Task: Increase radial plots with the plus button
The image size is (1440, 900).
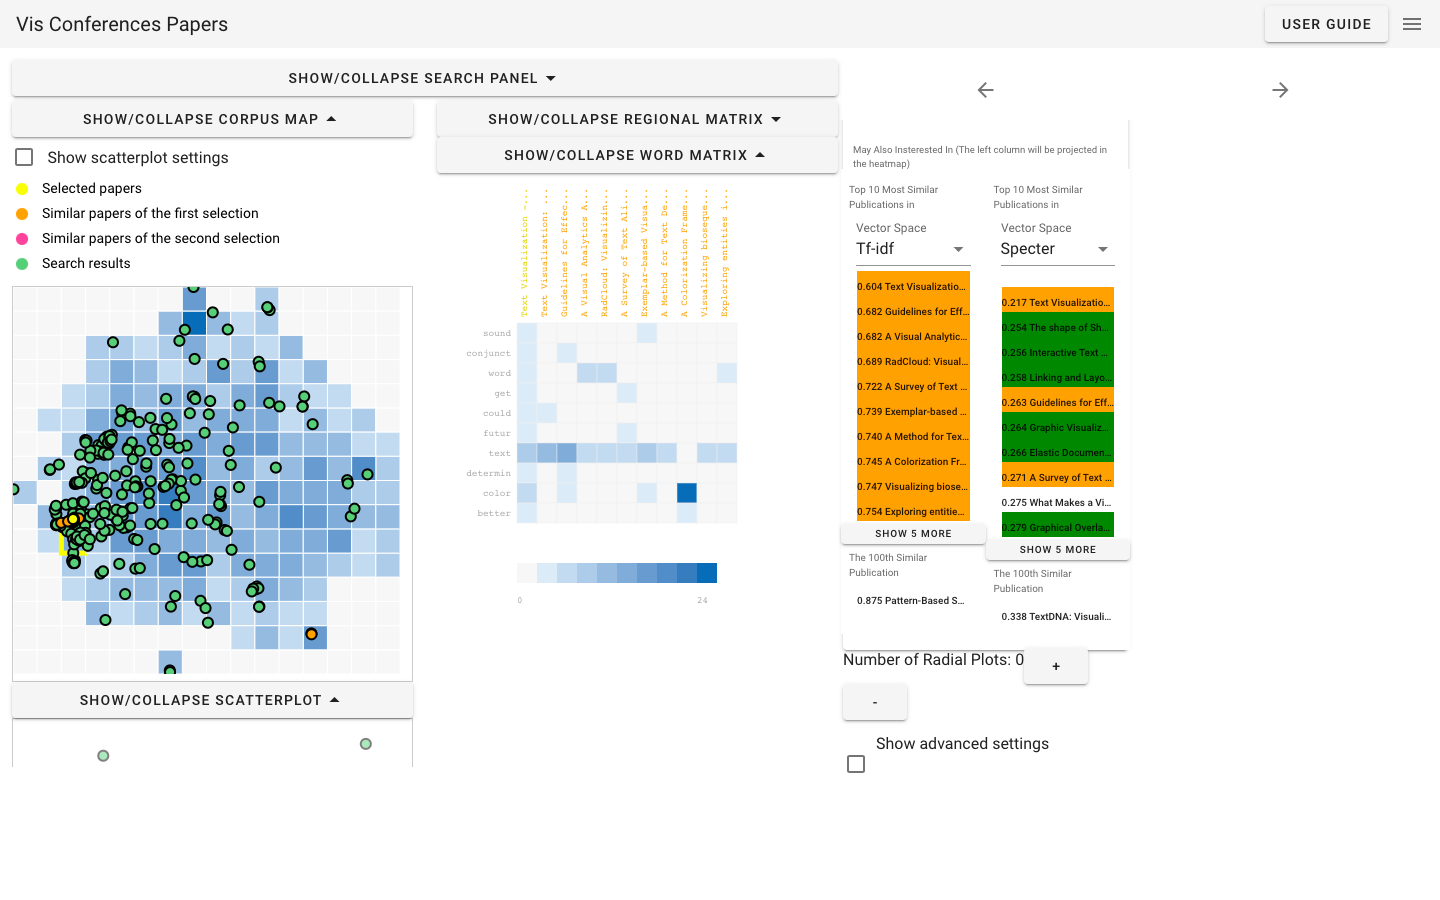Action: (1056, 666)
